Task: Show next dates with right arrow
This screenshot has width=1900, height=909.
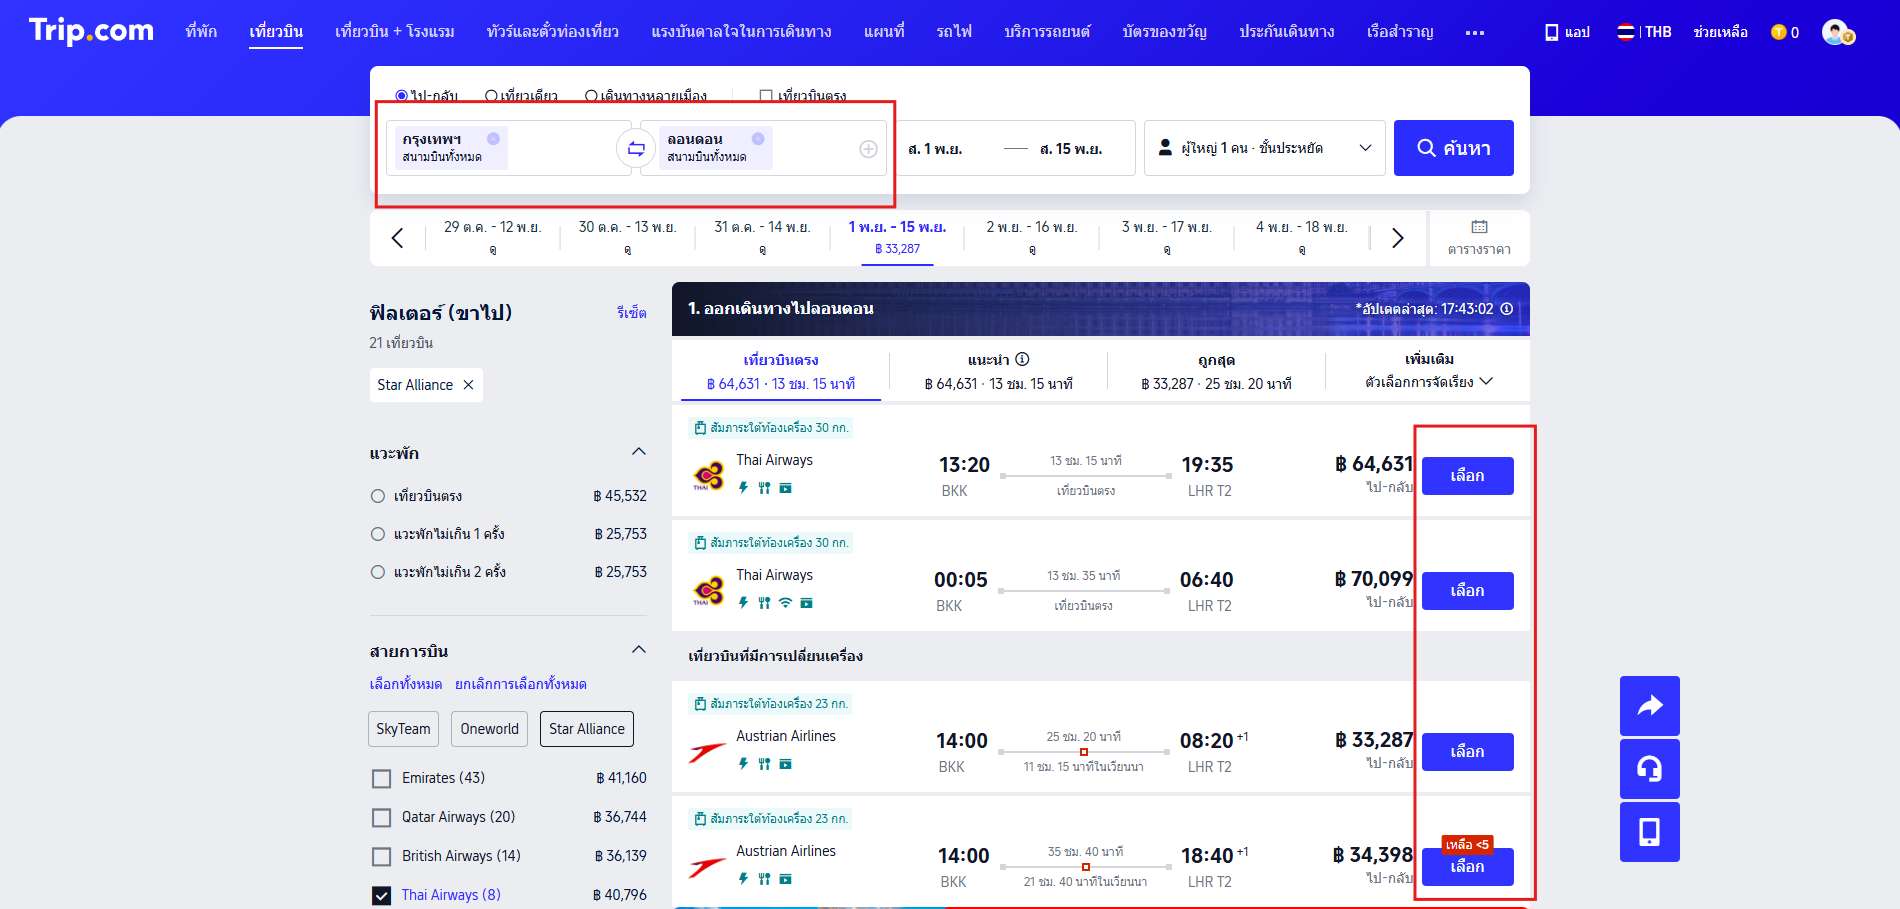Action: point(1397,238)
